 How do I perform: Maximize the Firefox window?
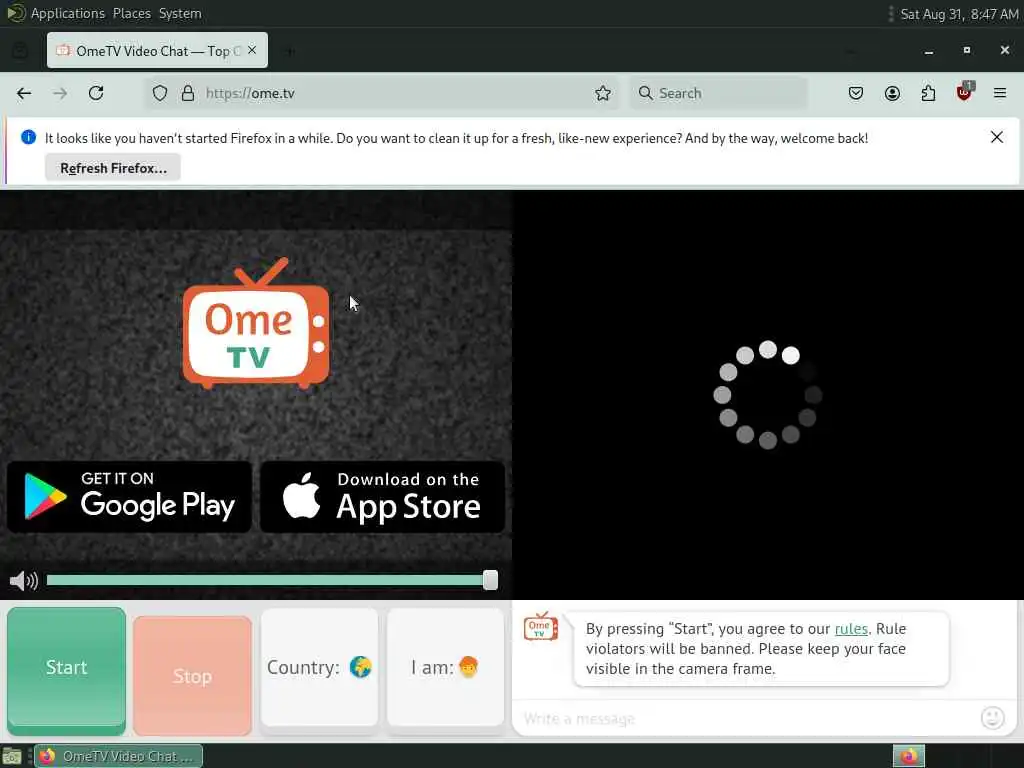point(967,50)
